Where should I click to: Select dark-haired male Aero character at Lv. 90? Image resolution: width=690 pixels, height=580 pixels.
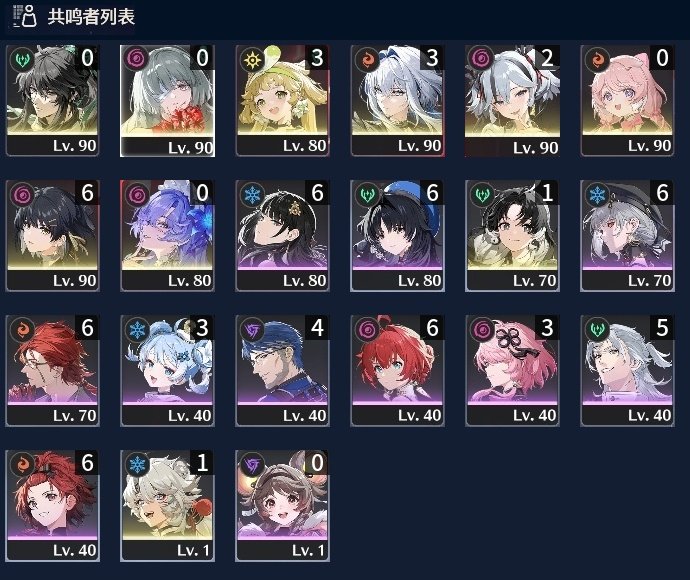click(x=52, y=100)
